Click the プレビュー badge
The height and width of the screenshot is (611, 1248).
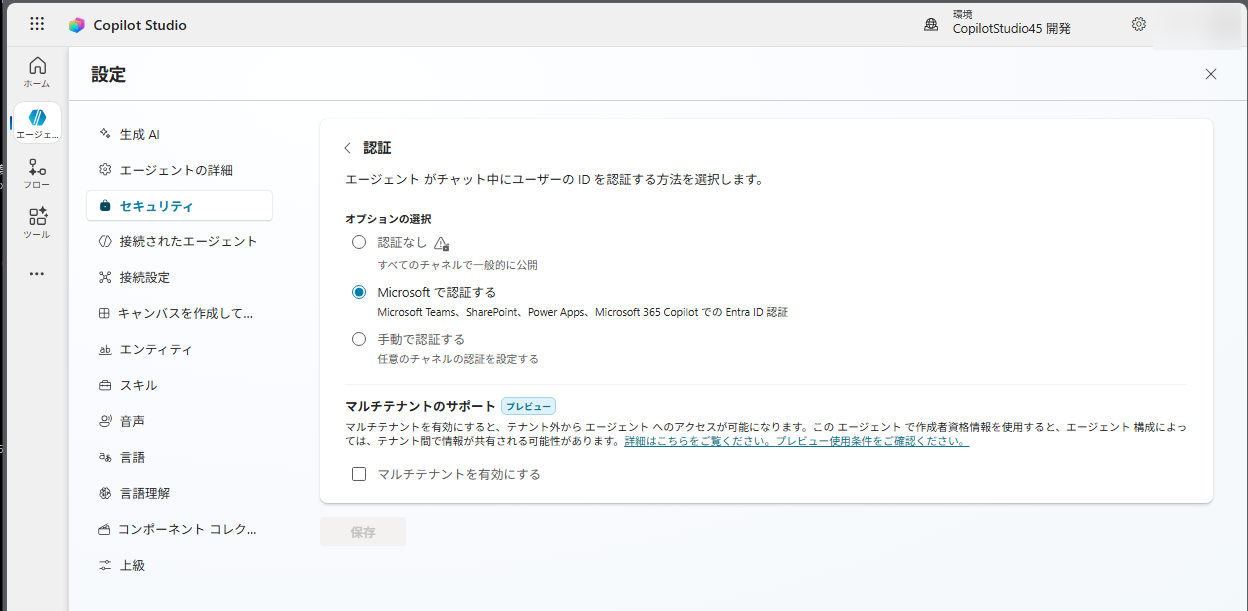528,406
